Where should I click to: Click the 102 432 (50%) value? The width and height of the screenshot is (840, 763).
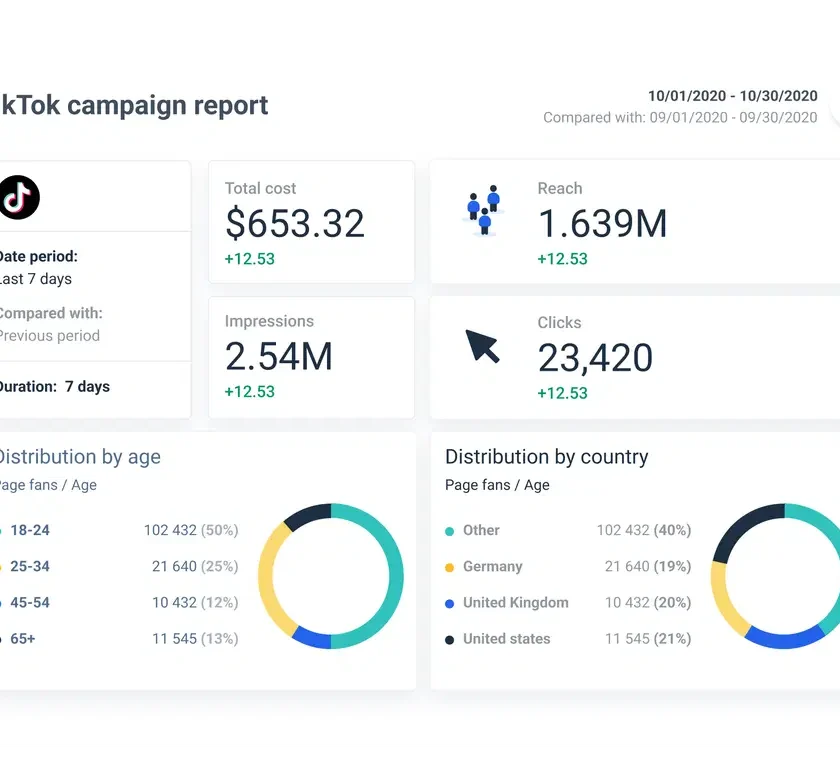coord(191,530)
